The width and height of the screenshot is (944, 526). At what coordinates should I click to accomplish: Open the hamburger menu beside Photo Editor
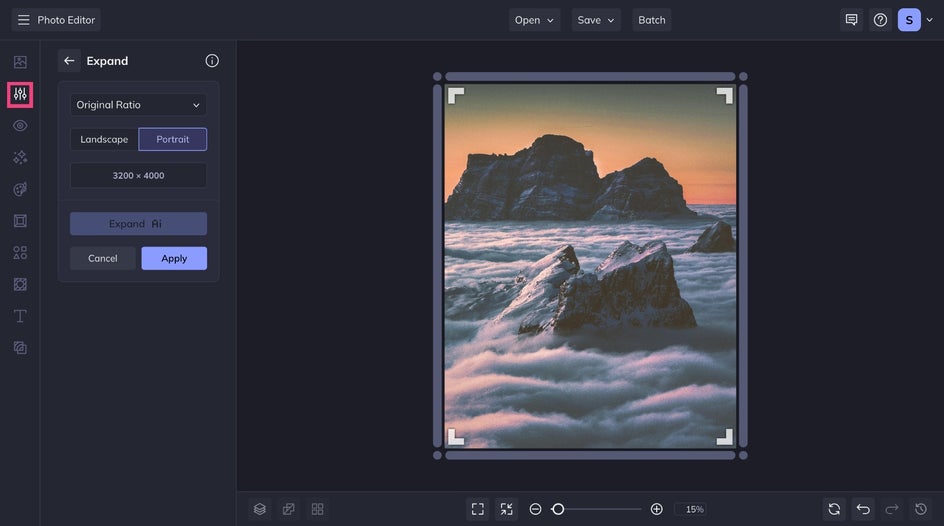point(23,20)
